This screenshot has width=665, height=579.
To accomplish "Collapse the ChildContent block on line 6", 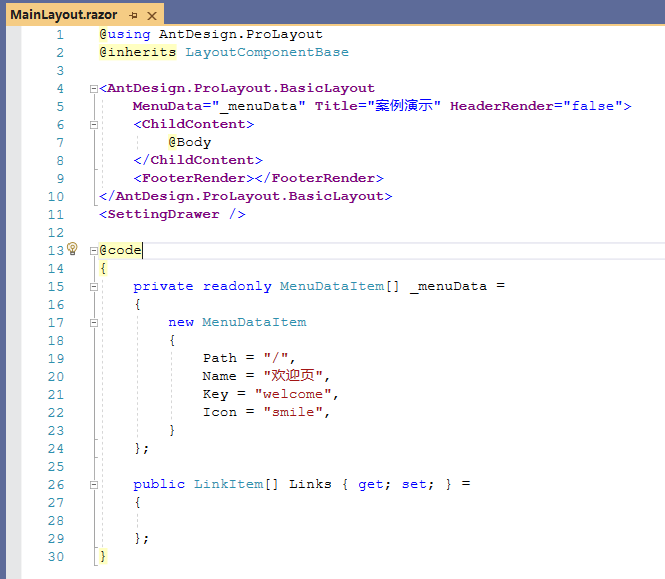I will coord(94,125).
